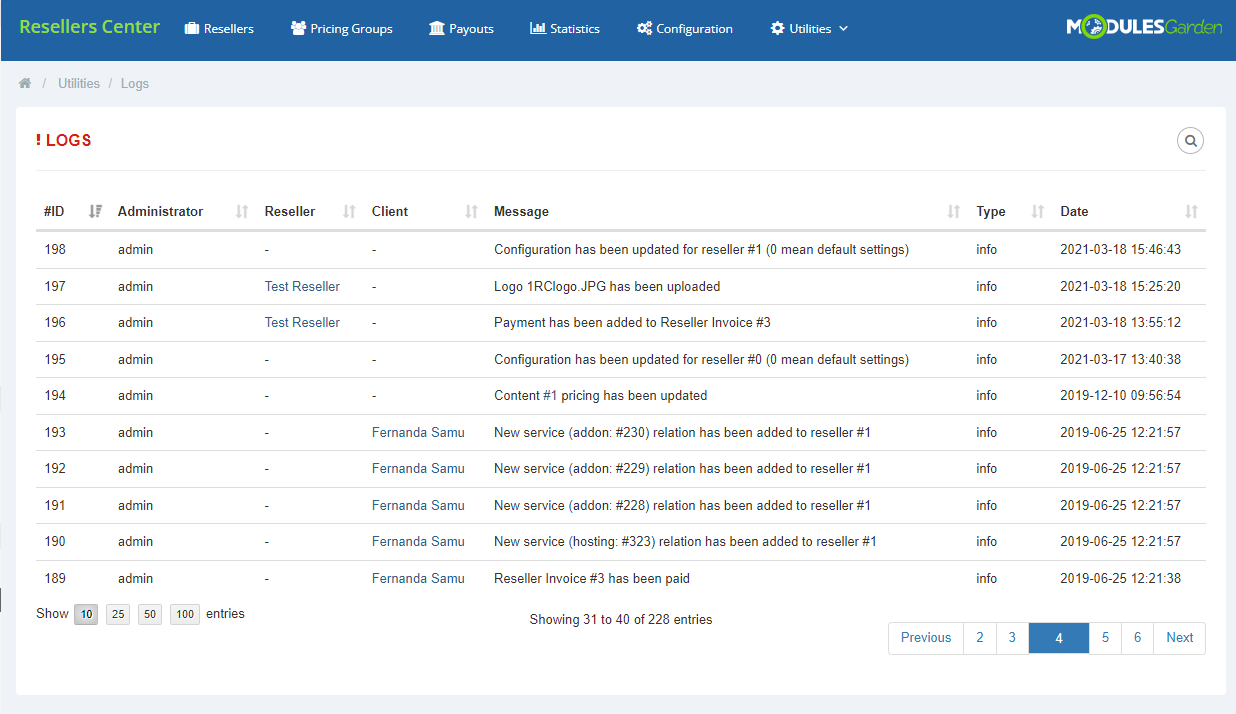Click log ID 194 cell
This screenshot has height=714, width=1236.
[55, 395]
